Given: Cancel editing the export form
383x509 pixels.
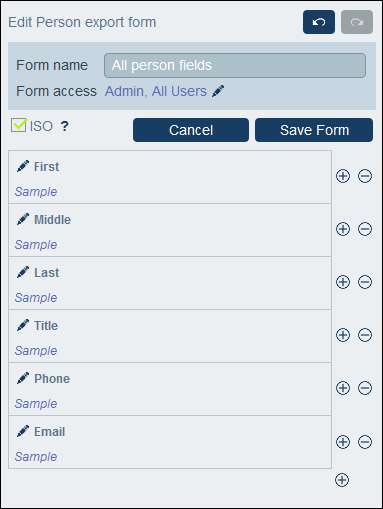Looking at the screenshot, I should (191, 130).
